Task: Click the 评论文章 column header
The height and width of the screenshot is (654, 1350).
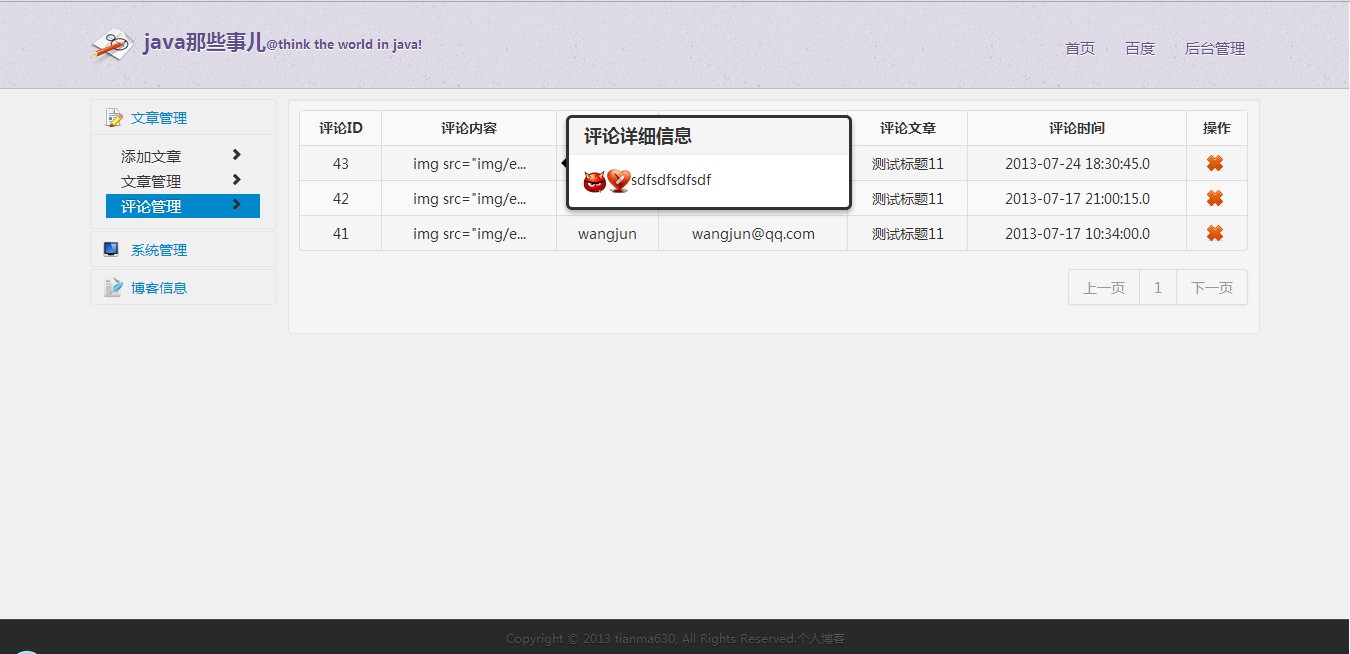Action: point(908,128)
